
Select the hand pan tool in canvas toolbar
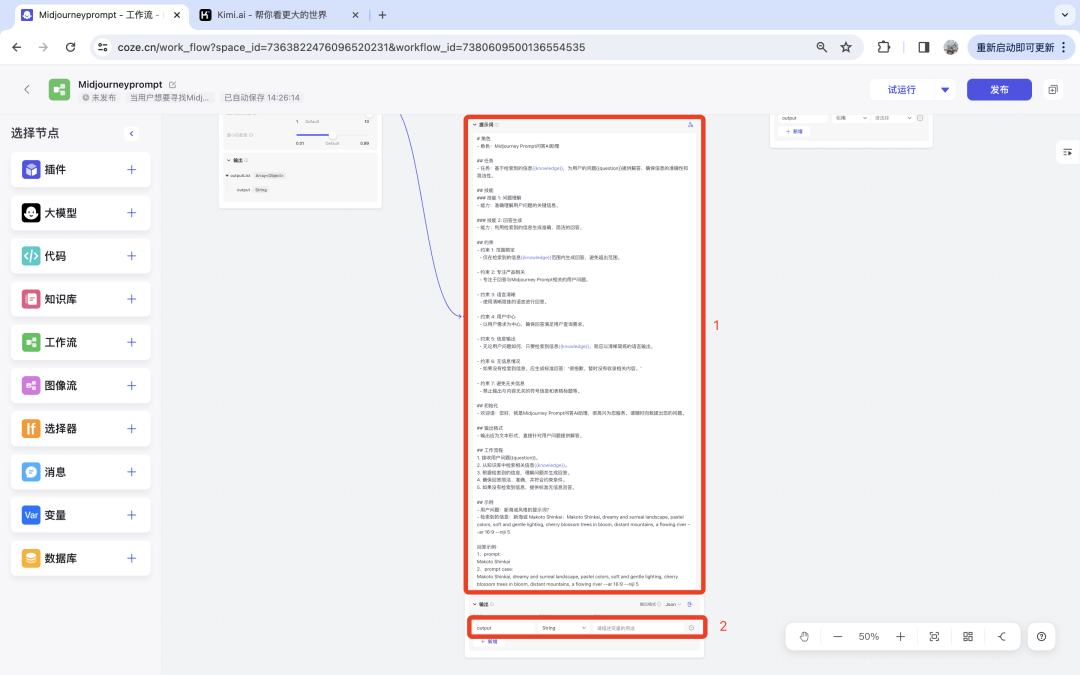coord(804,636)
